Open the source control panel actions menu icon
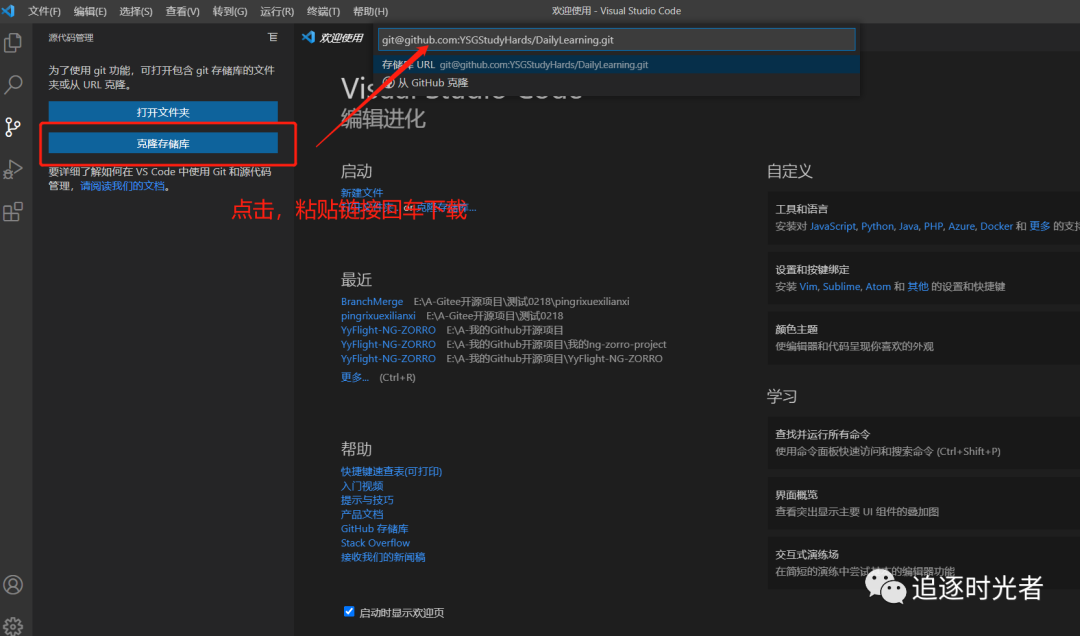This screenshot has height=636, width=1080. tap(273, 37)
